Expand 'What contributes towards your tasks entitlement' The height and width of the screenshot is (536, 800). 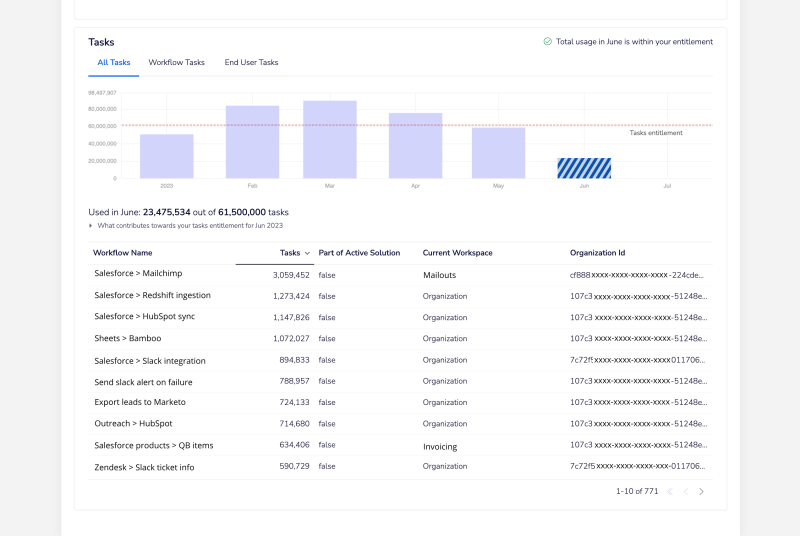pos(91,226)
